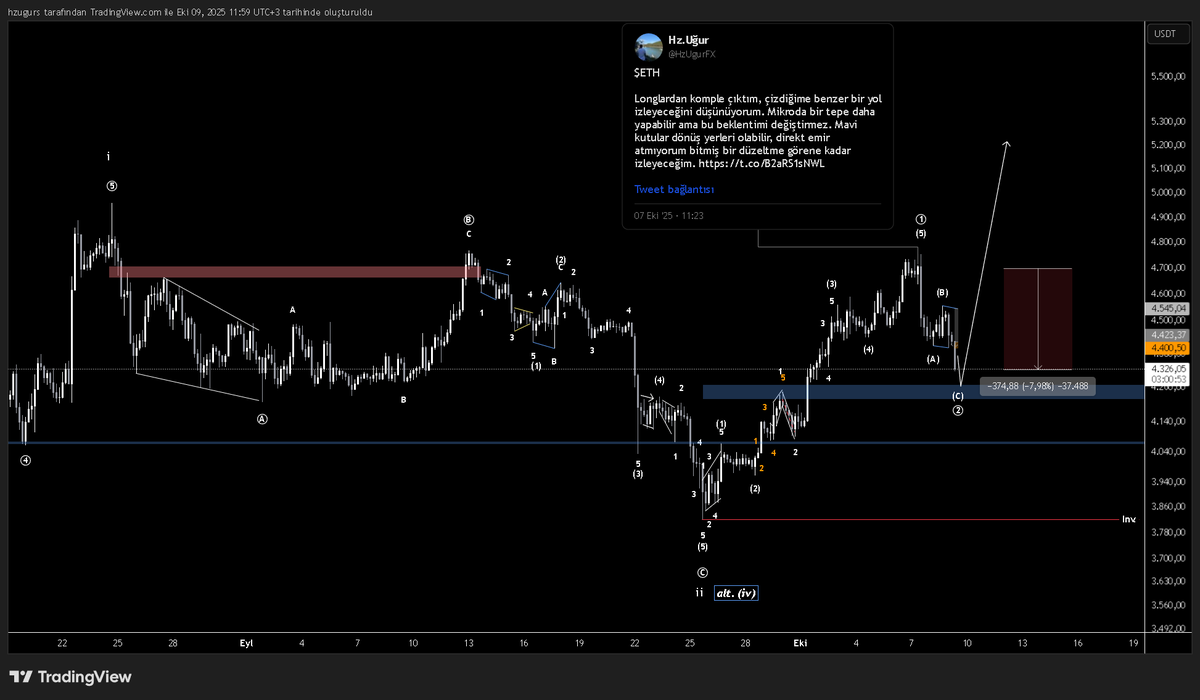Click the circled A wave label
Viewport: 1200px width, 700px height.
click(263, 420)
